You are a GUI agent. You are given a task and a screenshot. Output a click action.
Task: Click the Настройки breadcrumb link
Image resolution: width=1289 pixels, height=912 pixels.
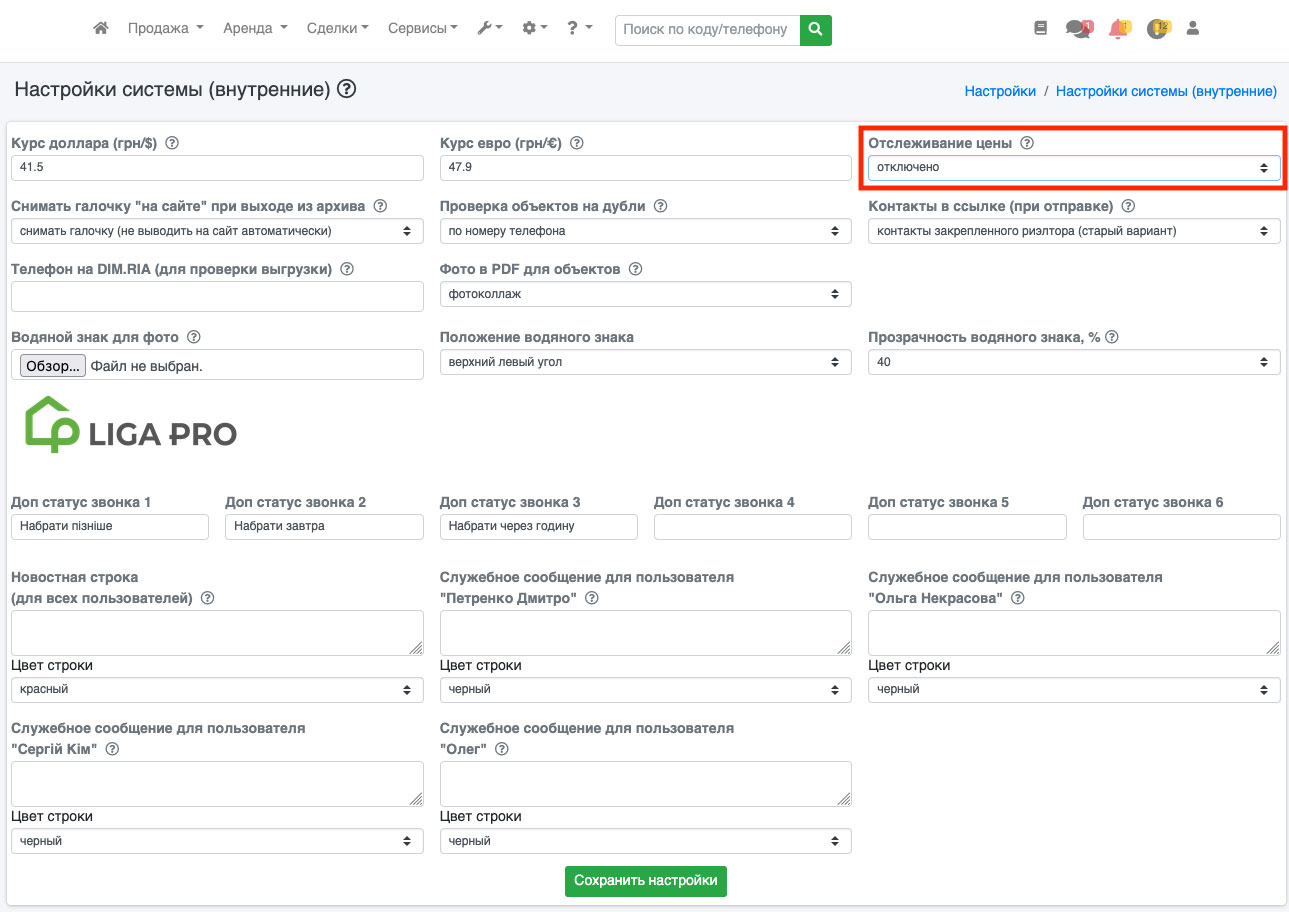click(1000, 91)
